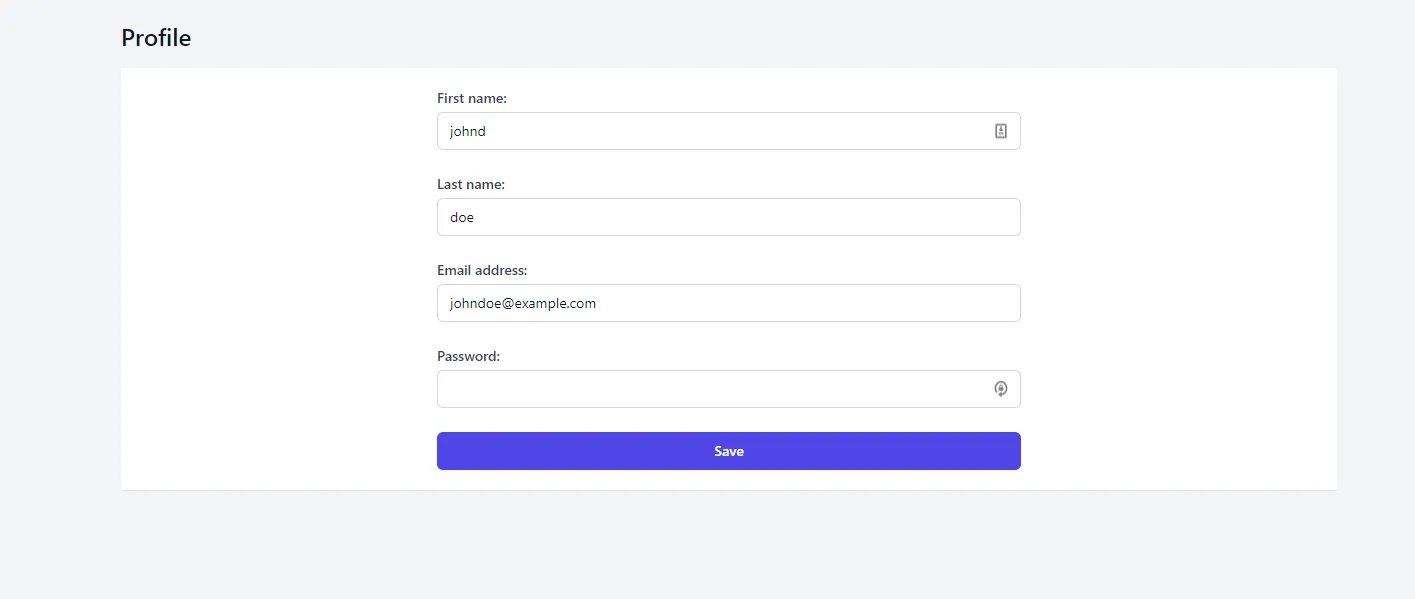Click the "First name:" label
1415x599 pixels.
(x=472, y=98)
